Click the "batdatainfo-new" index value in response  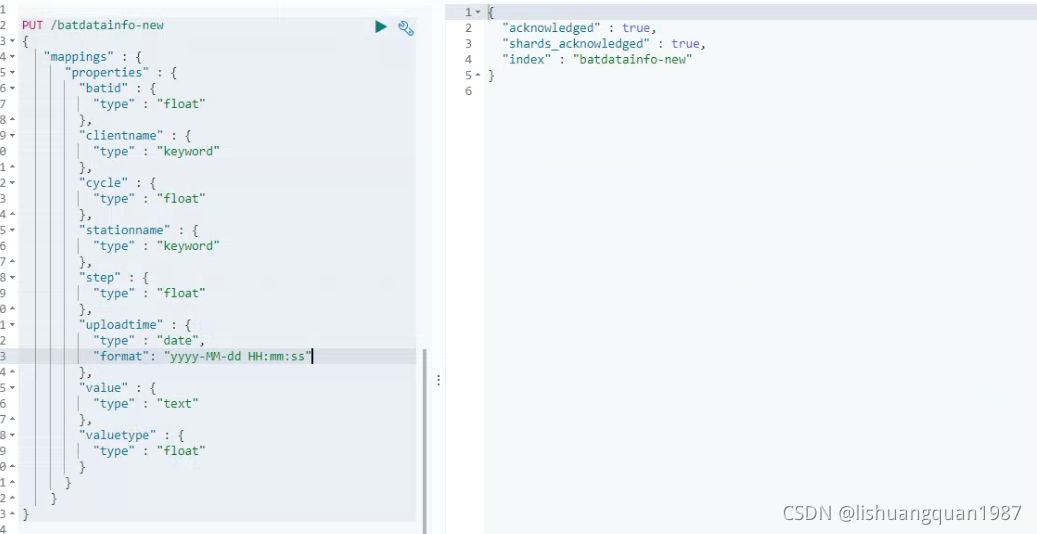click(632, 59)
